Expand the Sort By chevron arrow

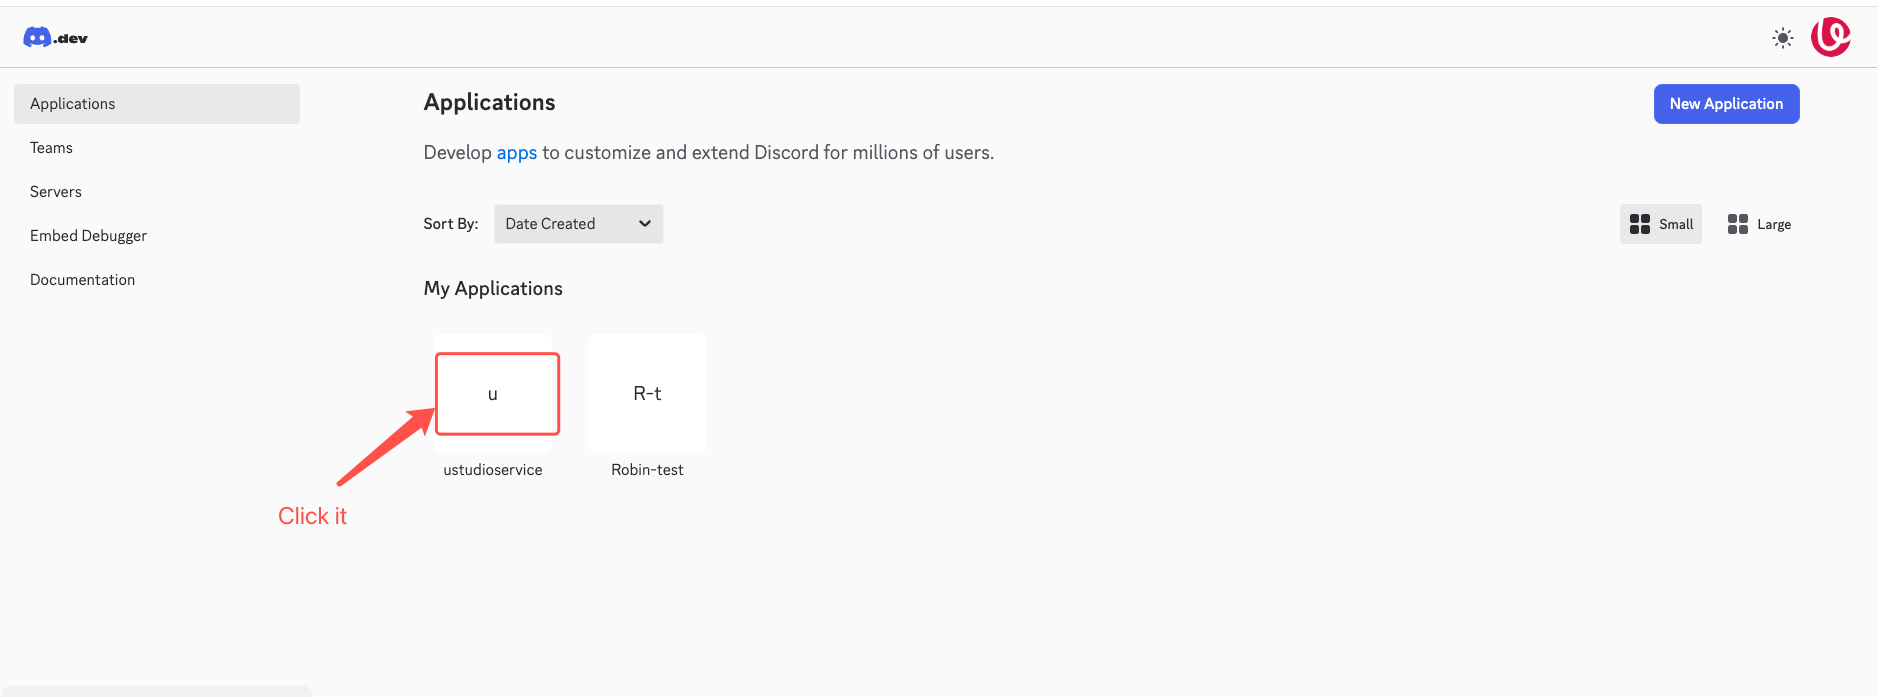[645, 224]
